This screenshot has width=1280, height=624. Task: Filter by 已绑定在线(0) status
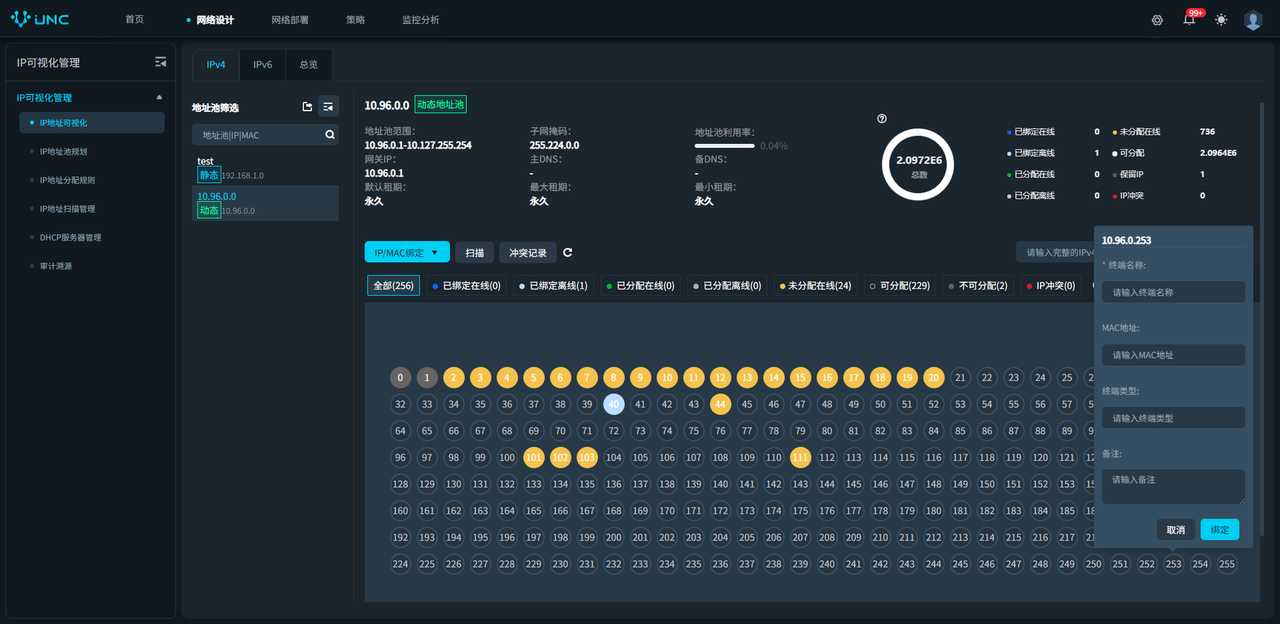466,286
